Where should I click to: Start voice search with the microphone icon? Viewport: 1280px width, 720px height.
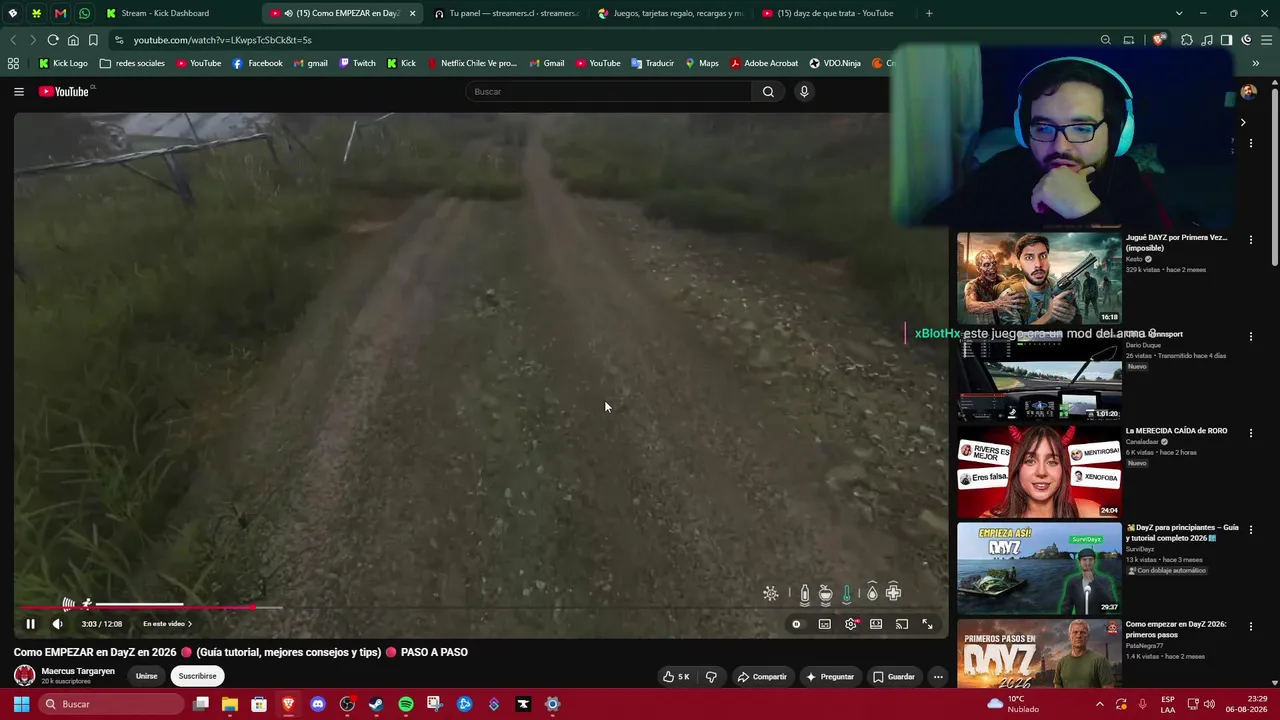[x=804, y=92]
